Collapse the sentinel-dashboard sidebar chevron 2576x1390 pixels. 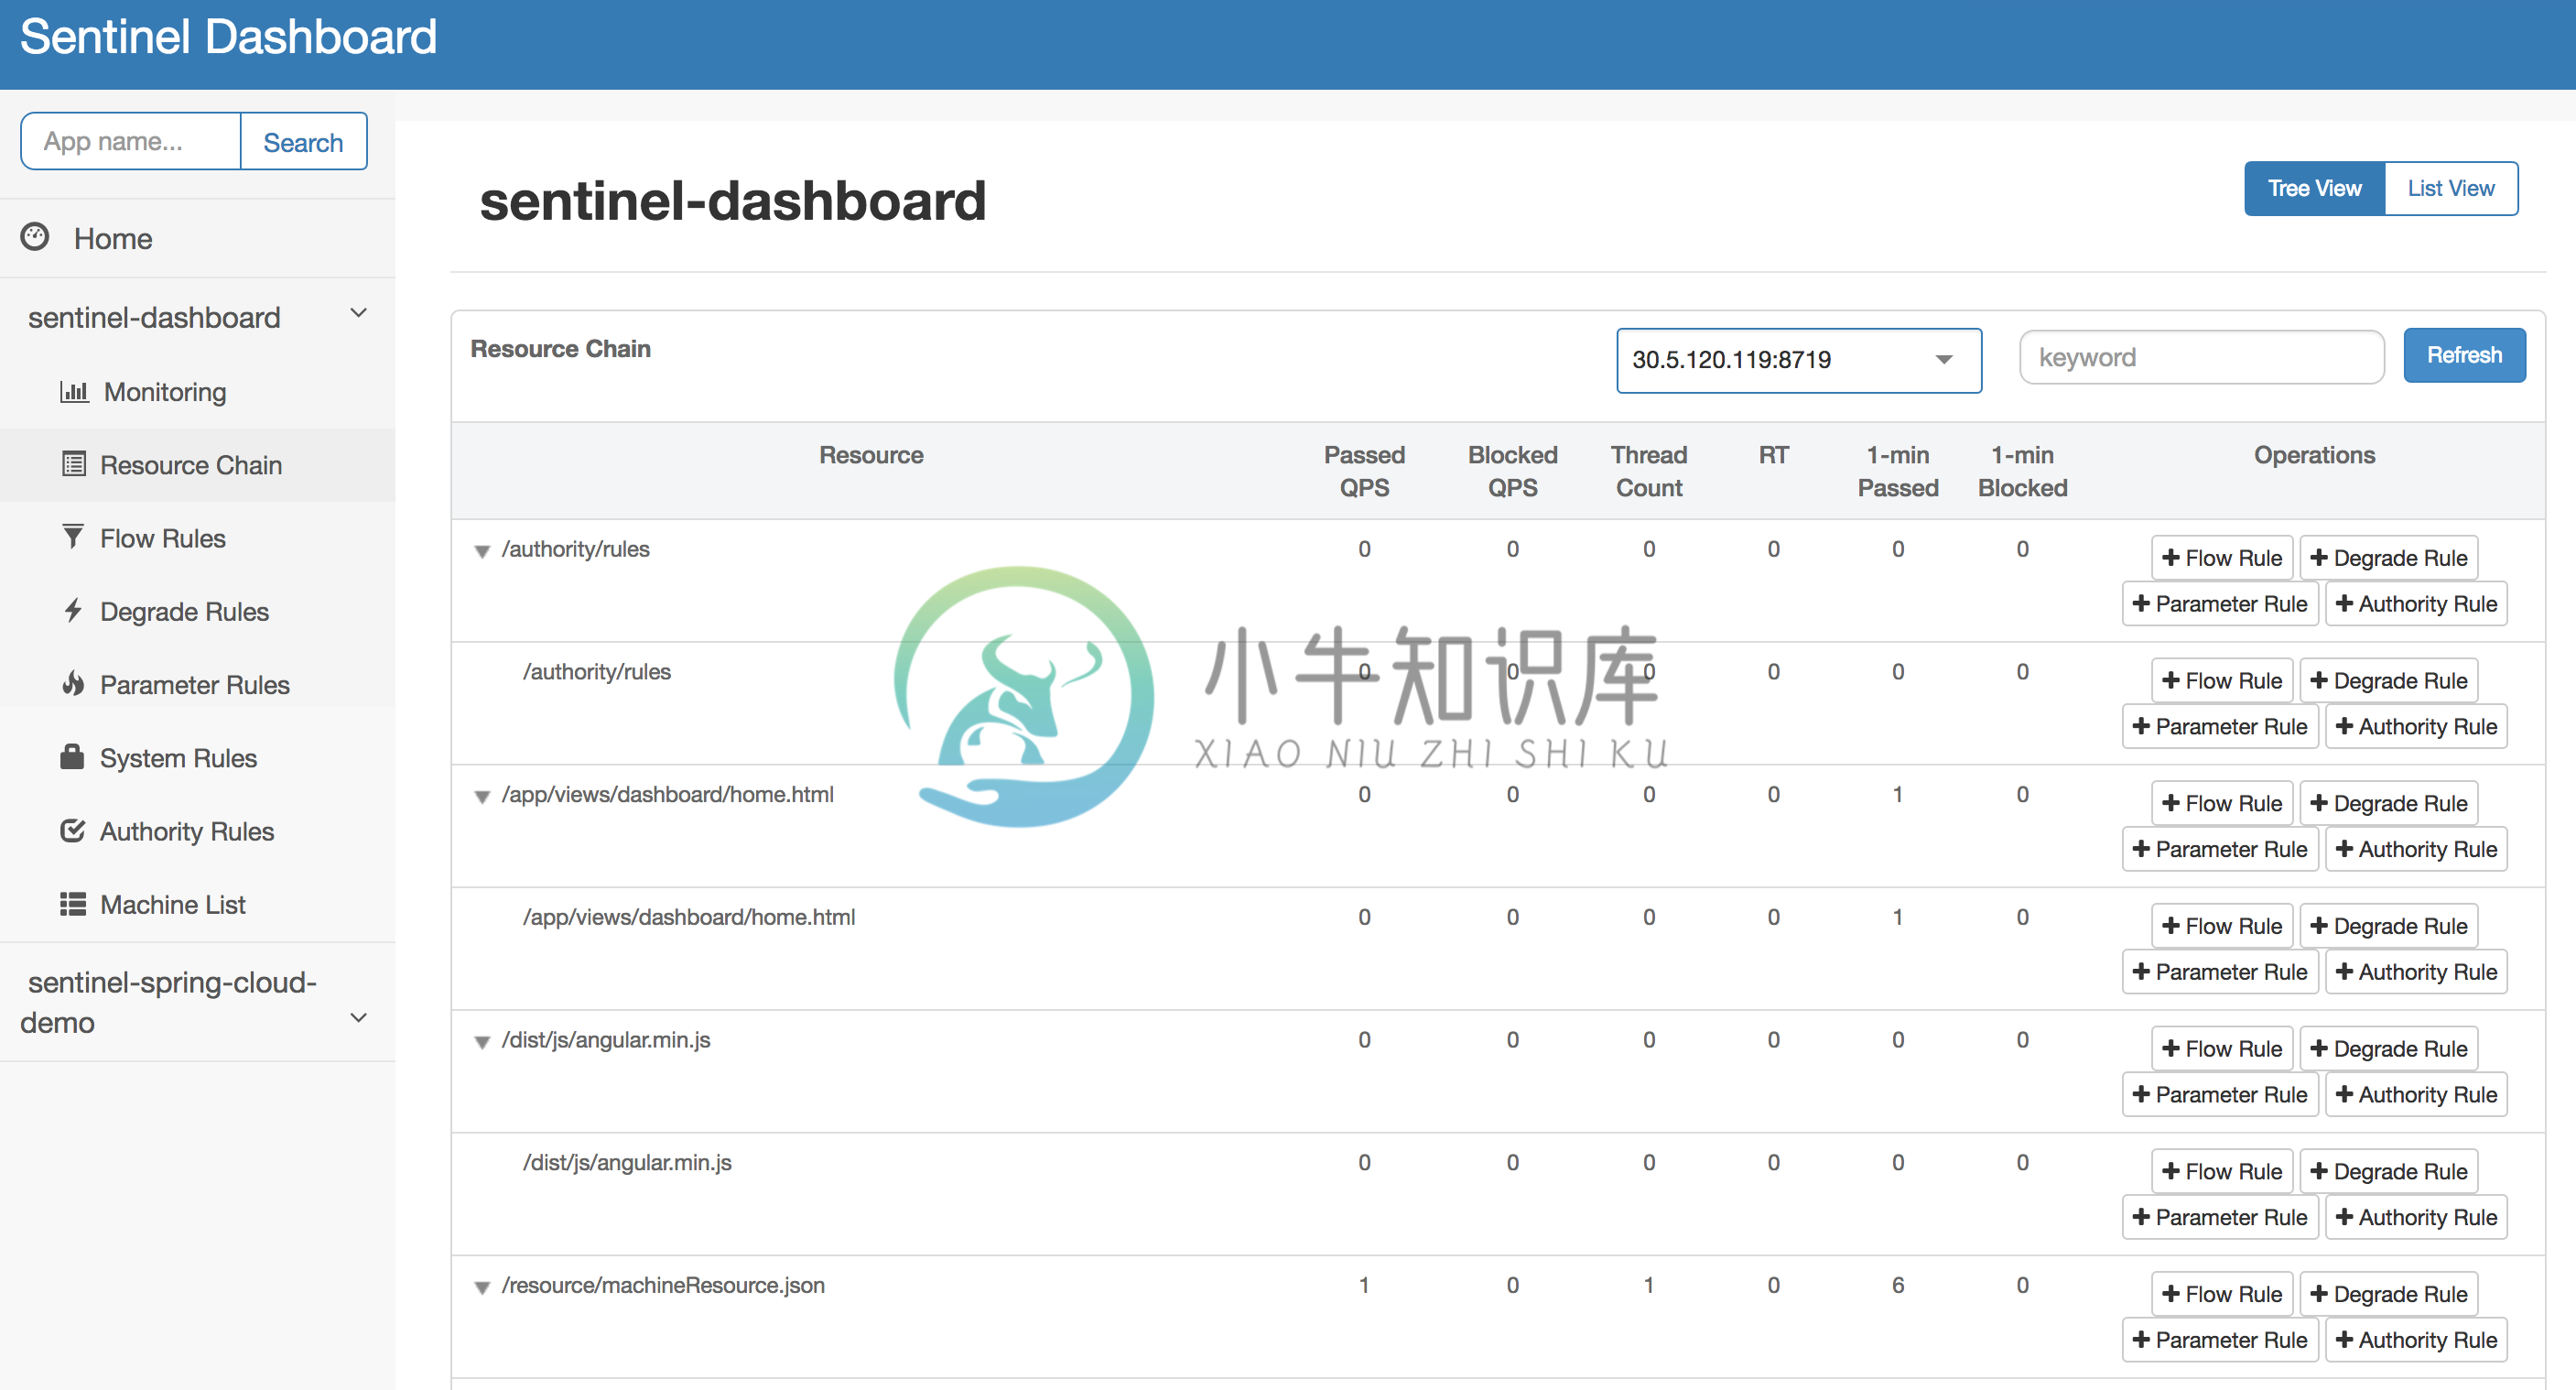click(359, 314)
